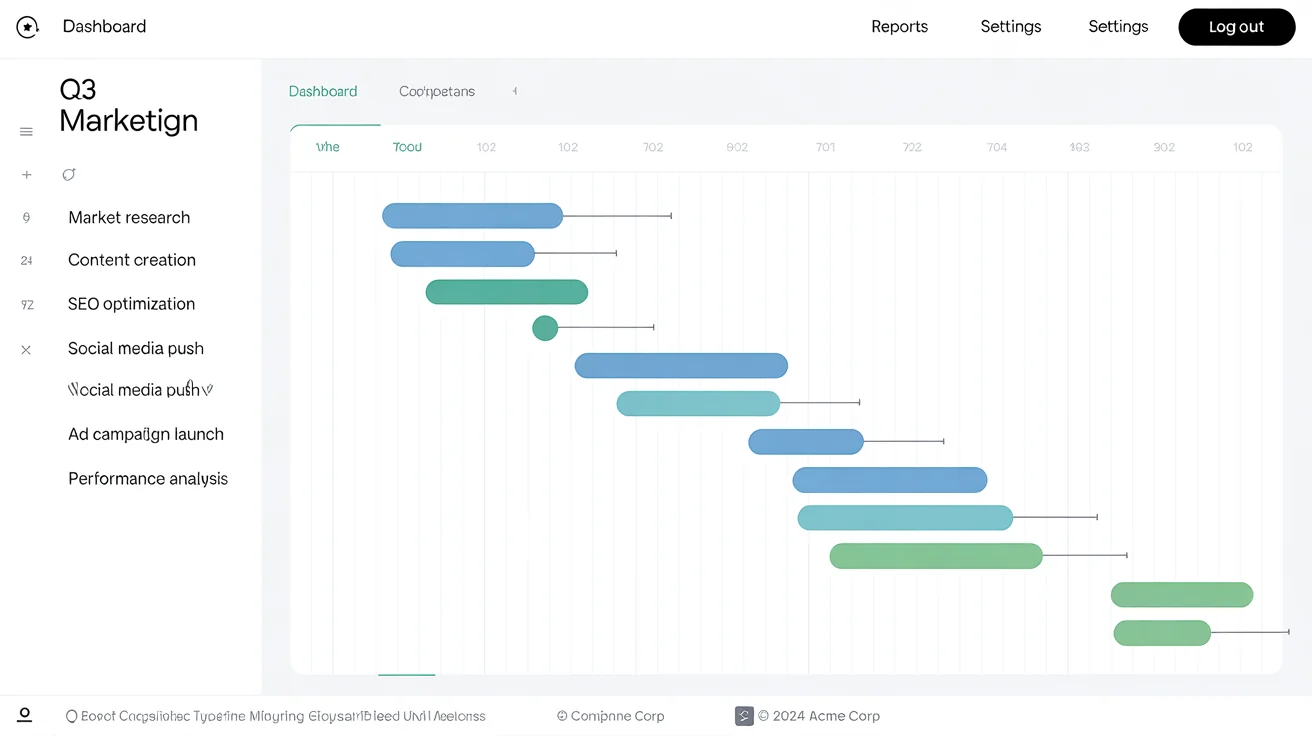Add a new task using the plus icon

point(26,174)
